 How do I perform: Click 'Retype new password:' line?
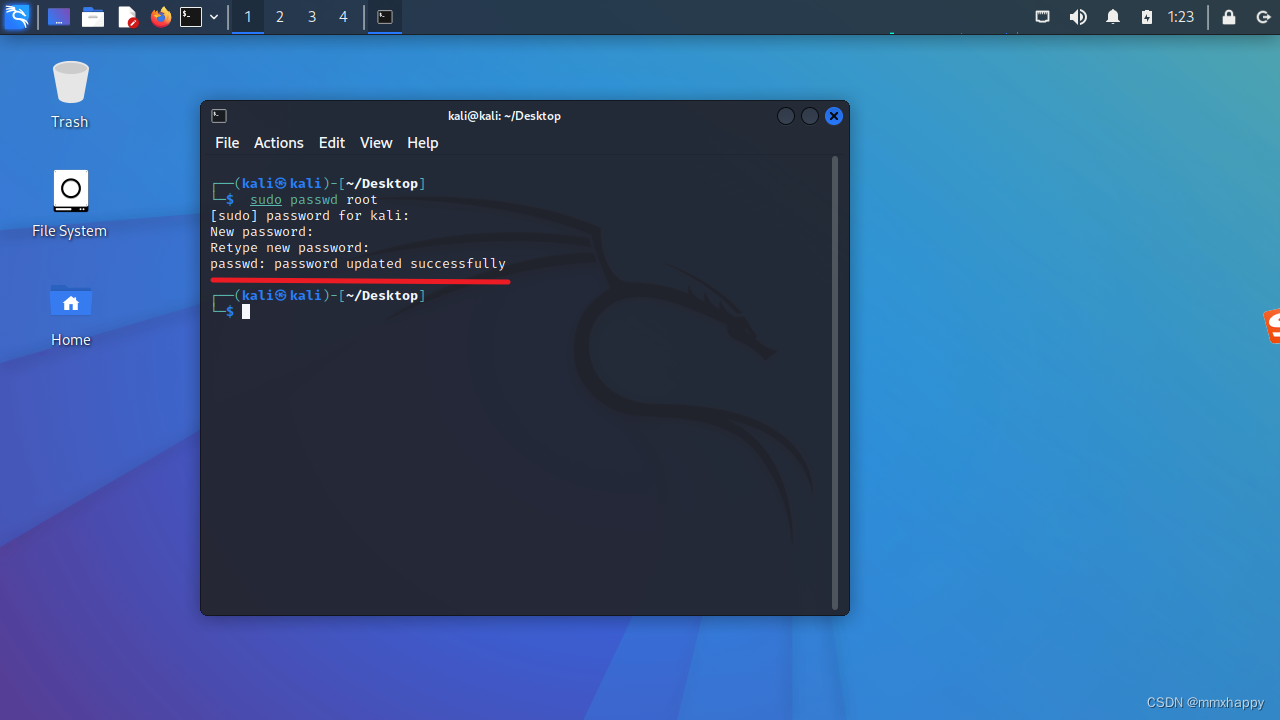point(290,248)
